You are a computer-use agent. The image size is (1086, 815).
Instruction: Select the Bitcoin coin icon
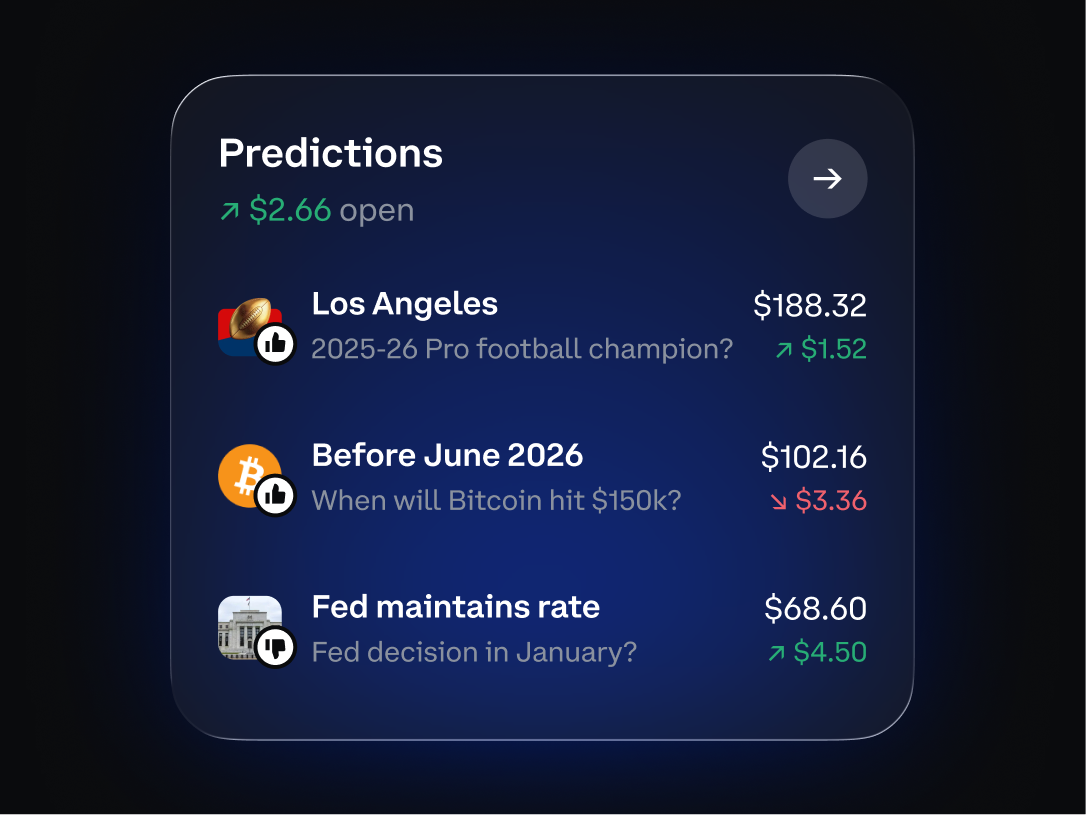(248, 470)
